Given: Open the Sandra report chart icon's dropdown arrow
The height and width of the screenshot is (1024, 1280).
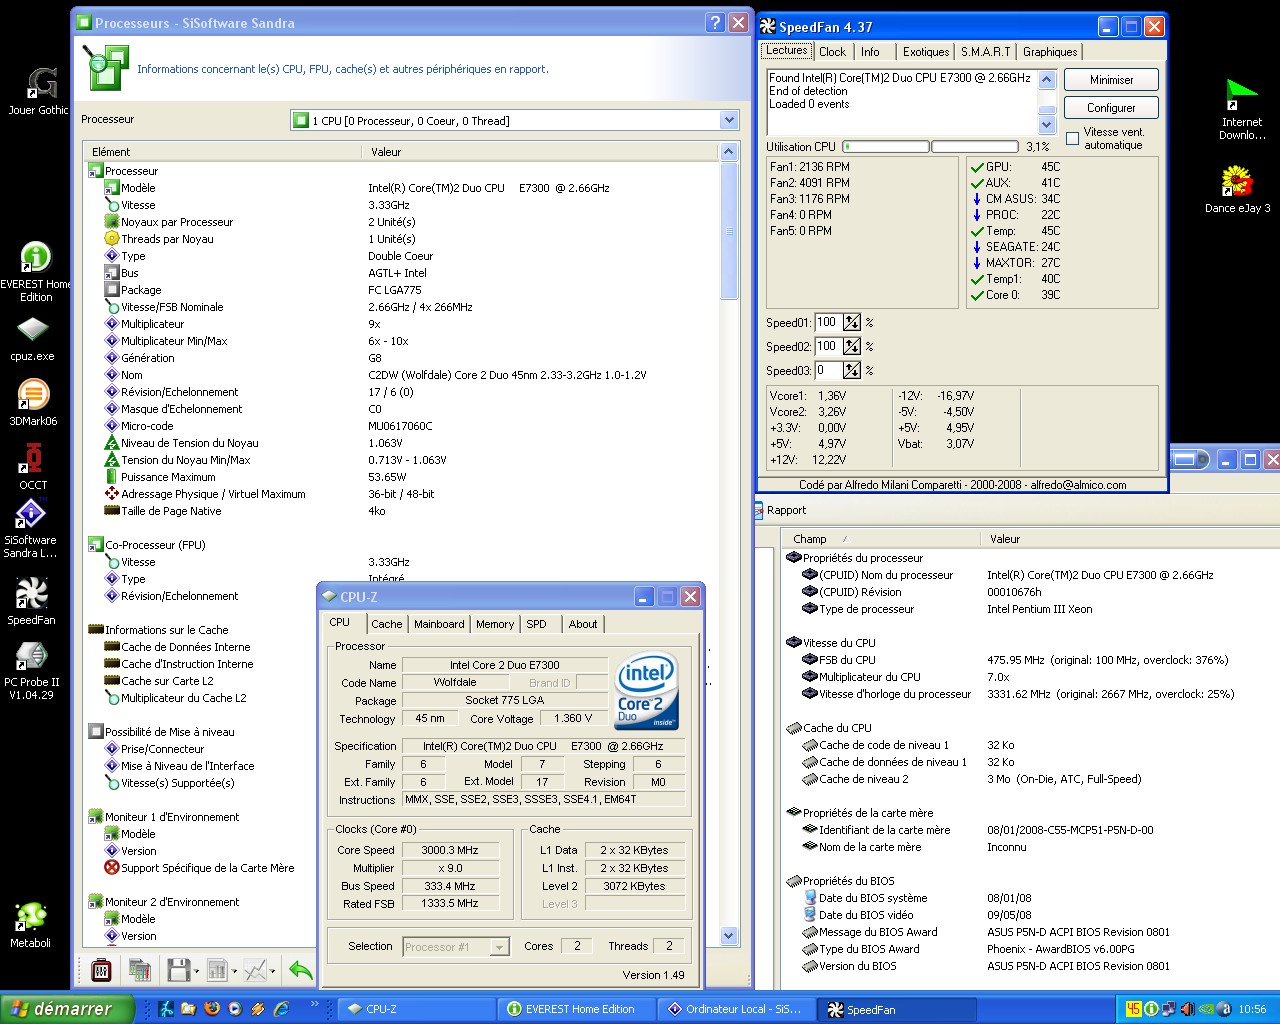Looking at the screenshot, I should click(x=234, y=971).
